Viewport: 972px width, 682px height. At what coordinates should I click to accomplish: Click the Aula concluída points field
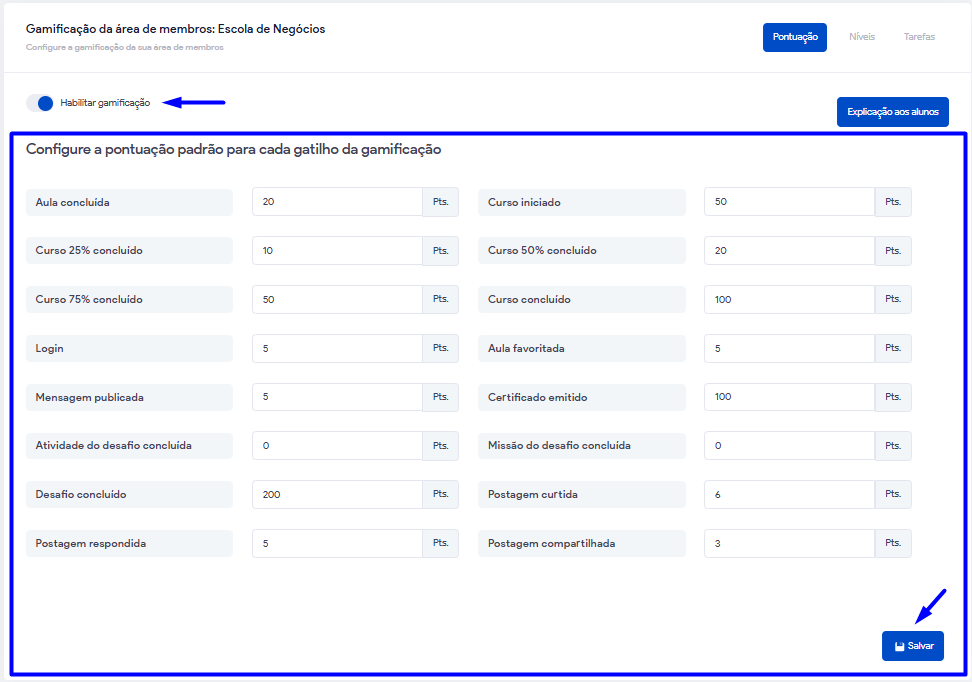337,202
